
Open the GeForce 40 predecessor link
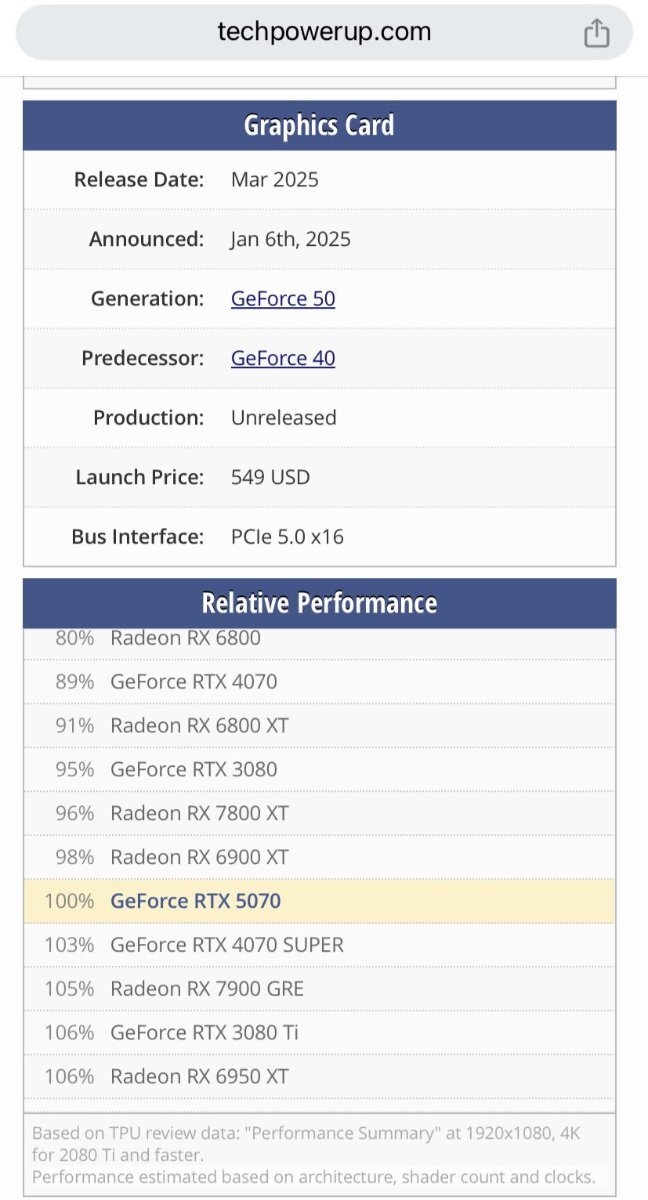(283, 358)
